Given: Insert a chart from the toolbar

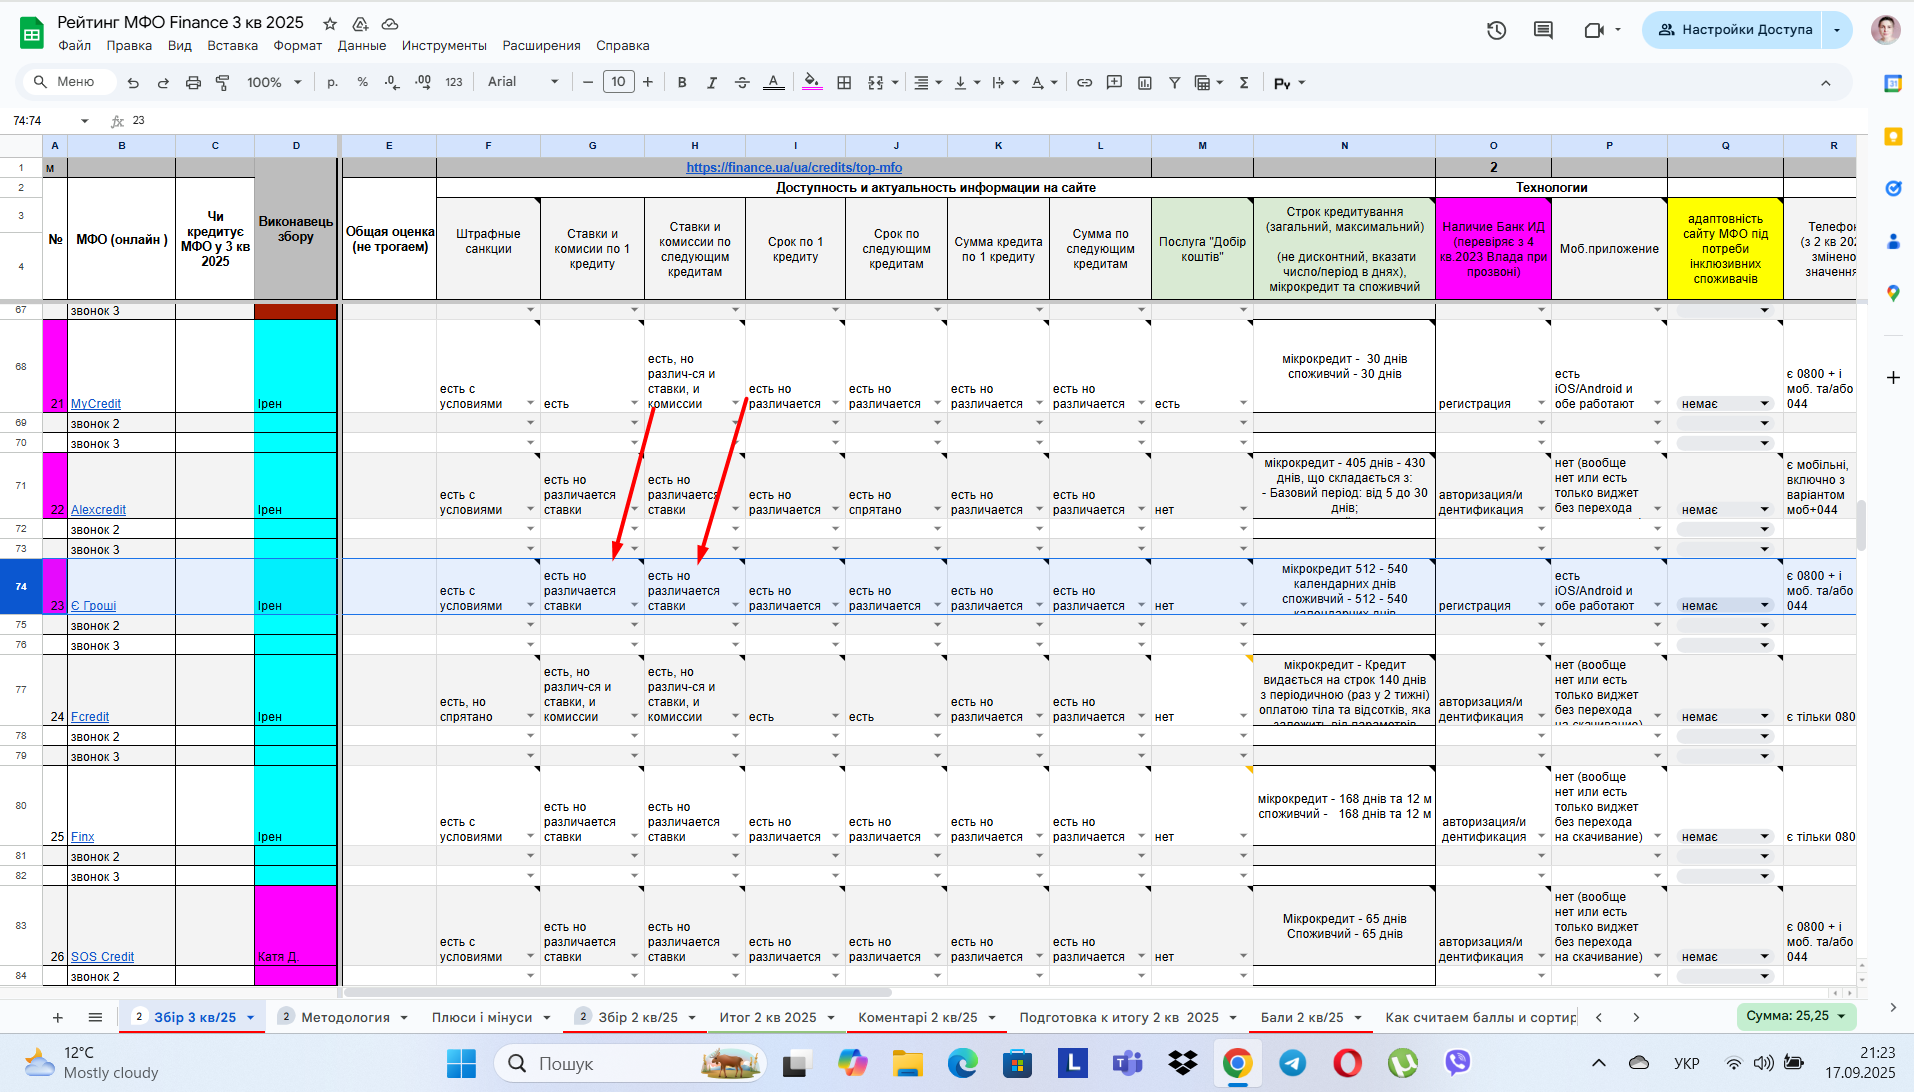Looking at the screenshot, I should tap(1145, 83).
